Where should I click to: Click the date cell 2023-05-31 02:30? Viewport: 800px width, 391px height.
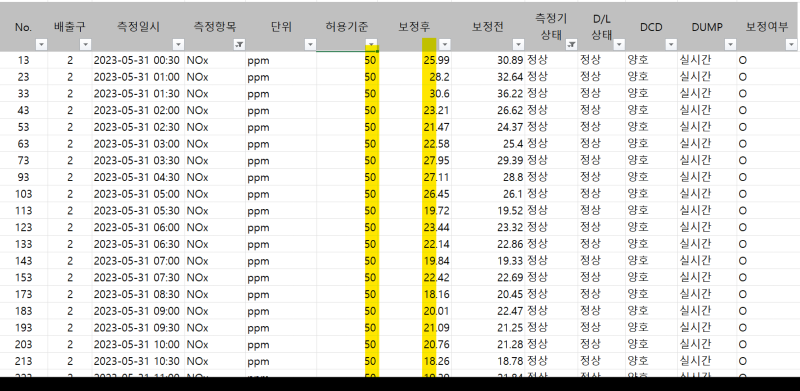tap(138, 127)
